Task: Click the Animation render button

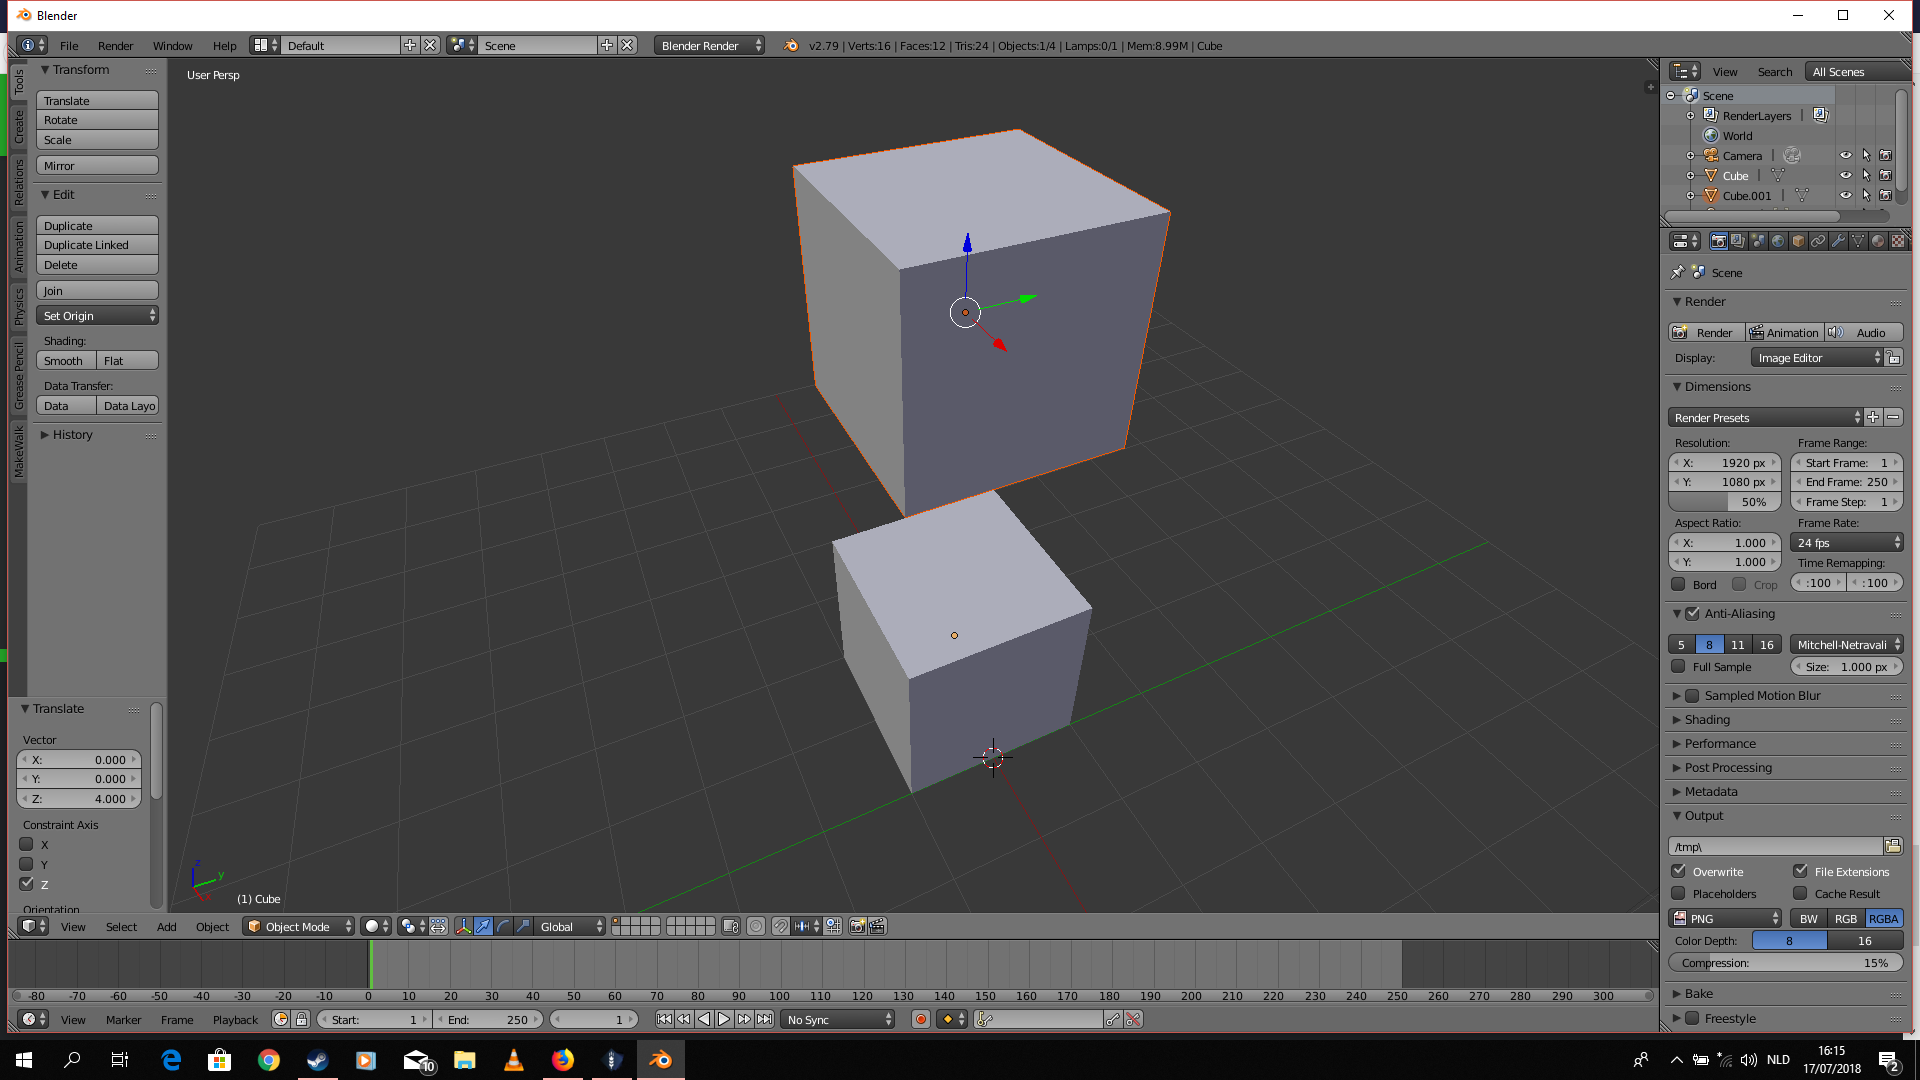Action: coord(1784,332)
